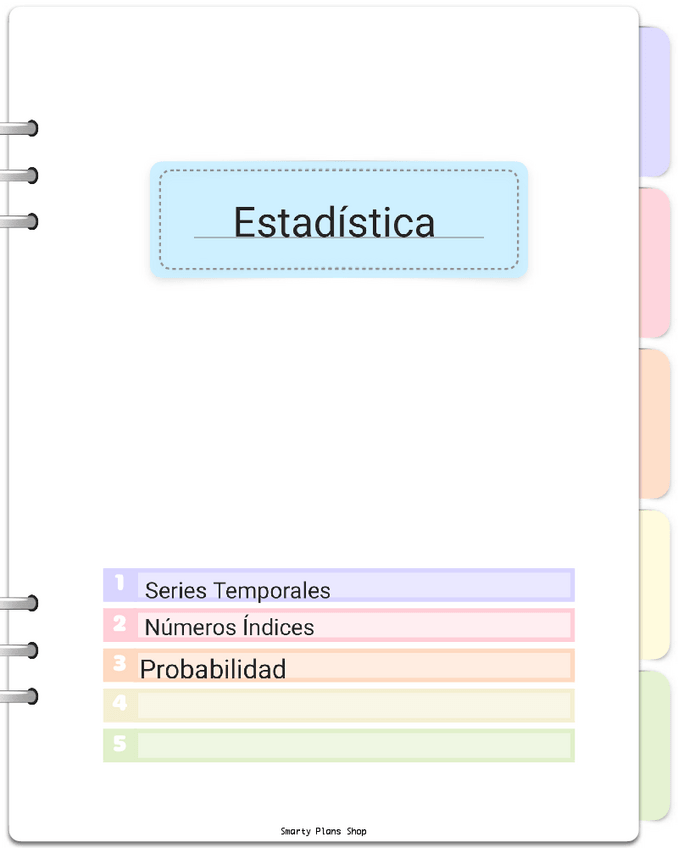678x848 pixels.
Task: Open the green side divider tab
Action: click(x=654, y=745)
